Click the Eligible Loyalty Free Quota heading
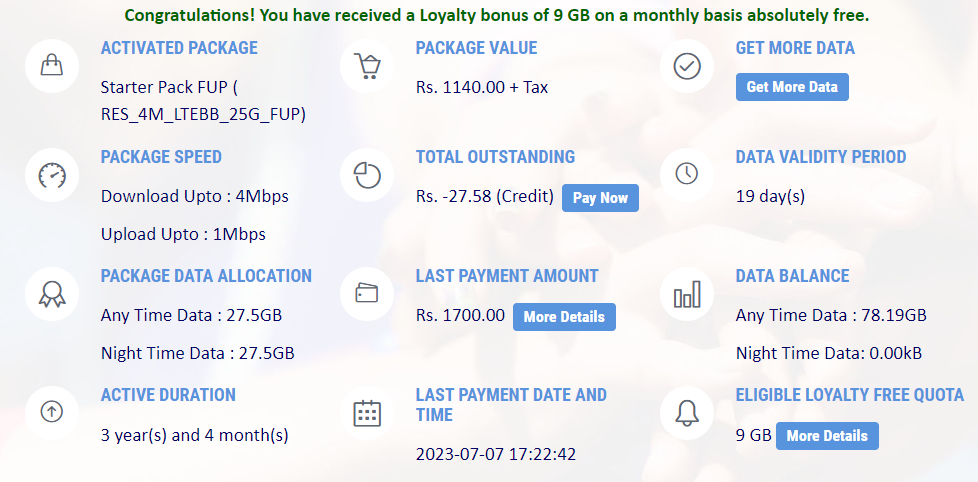Viewport: 978px width, 482px height. click(x=850, y=395)
